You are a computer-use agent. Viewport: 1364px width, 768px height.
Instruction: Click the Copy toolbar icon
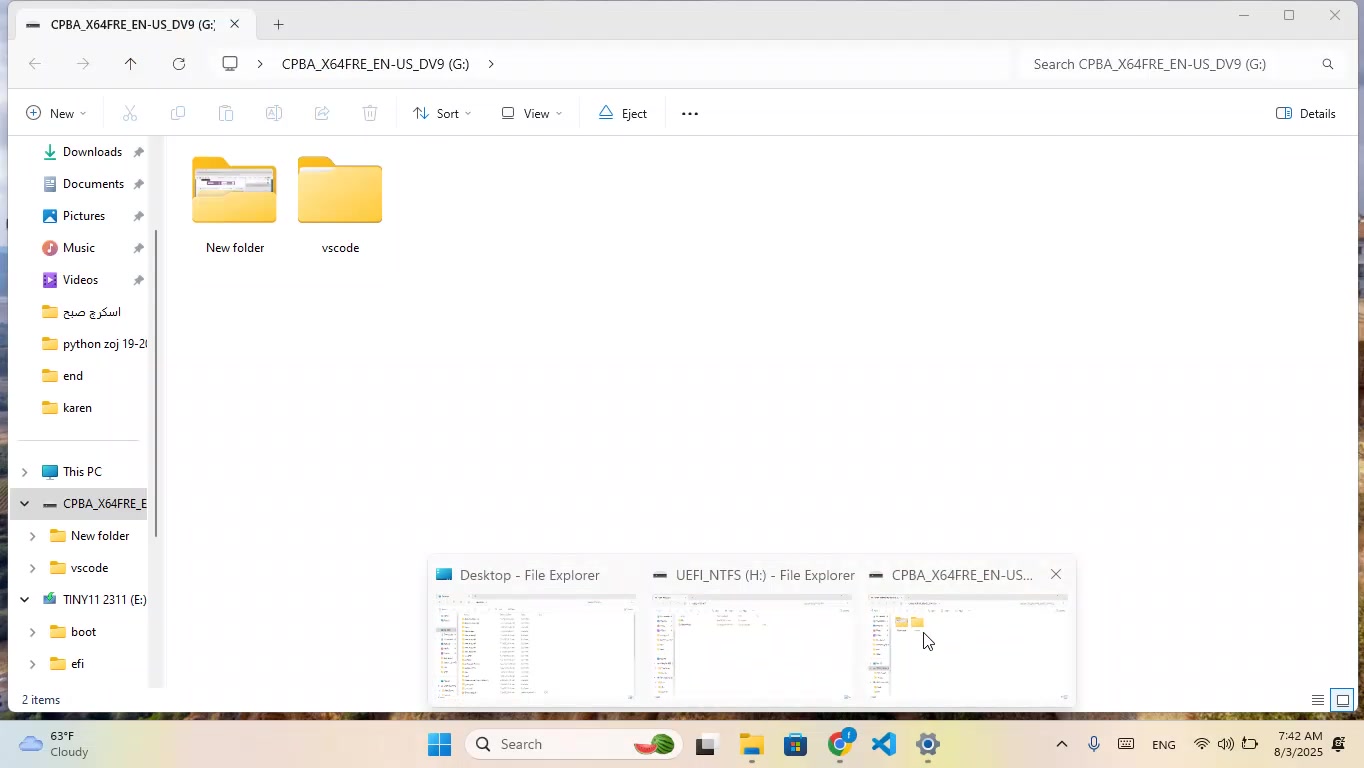click(178, 114)
